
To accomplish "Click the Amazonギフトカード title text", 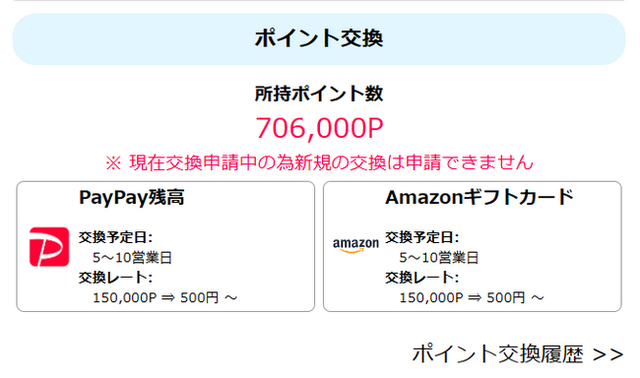I will pos(480,198).
